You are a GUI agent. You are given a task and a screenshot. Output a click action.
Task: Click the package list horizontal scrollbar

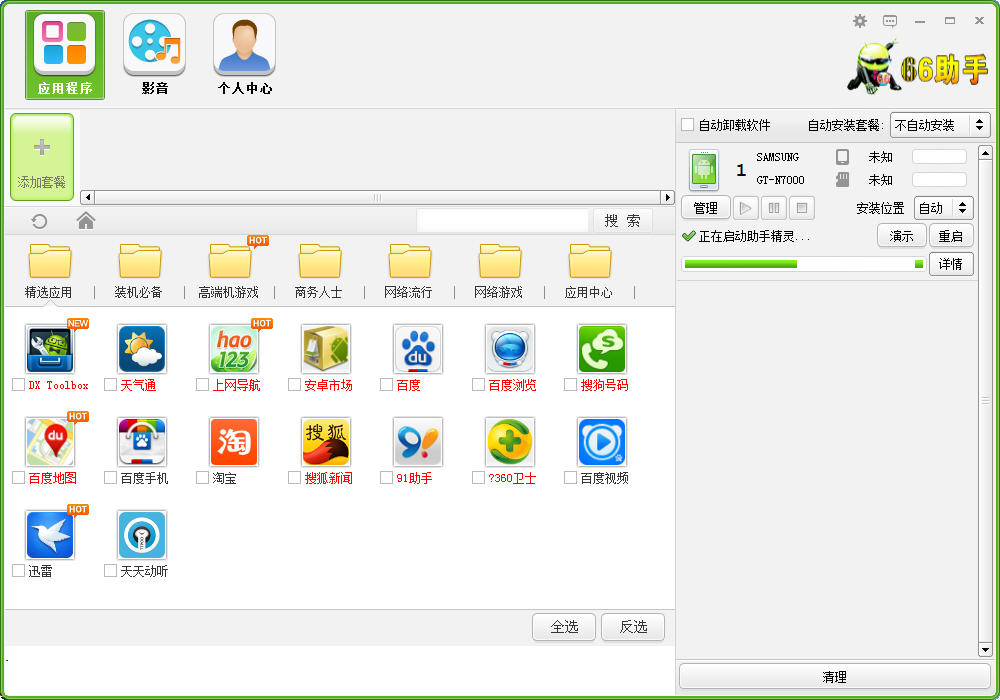378,197
